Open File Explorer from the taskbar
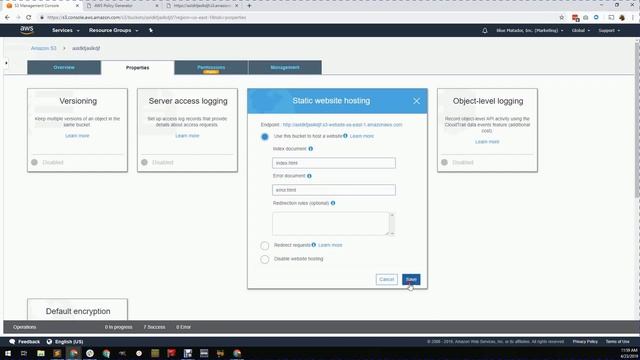 tap(41, 353)
